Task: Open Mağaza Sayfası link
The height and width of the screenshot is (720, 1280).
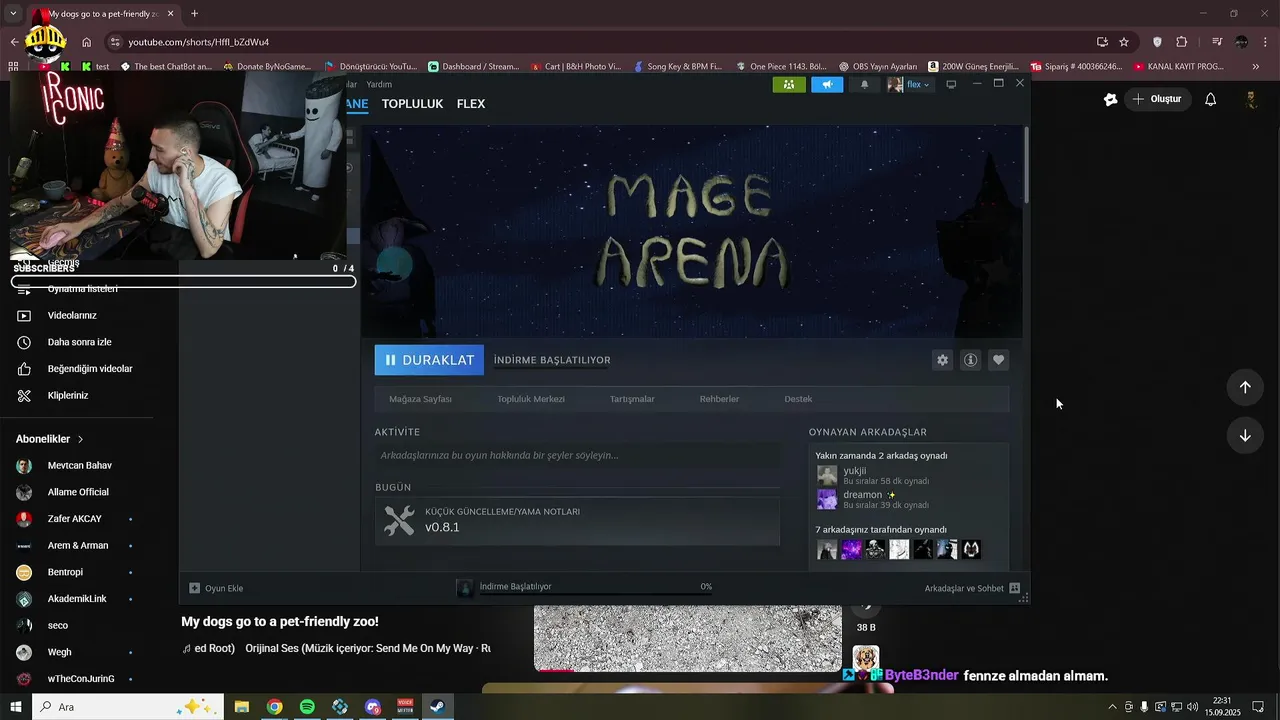Action: [x=420, y=399]
